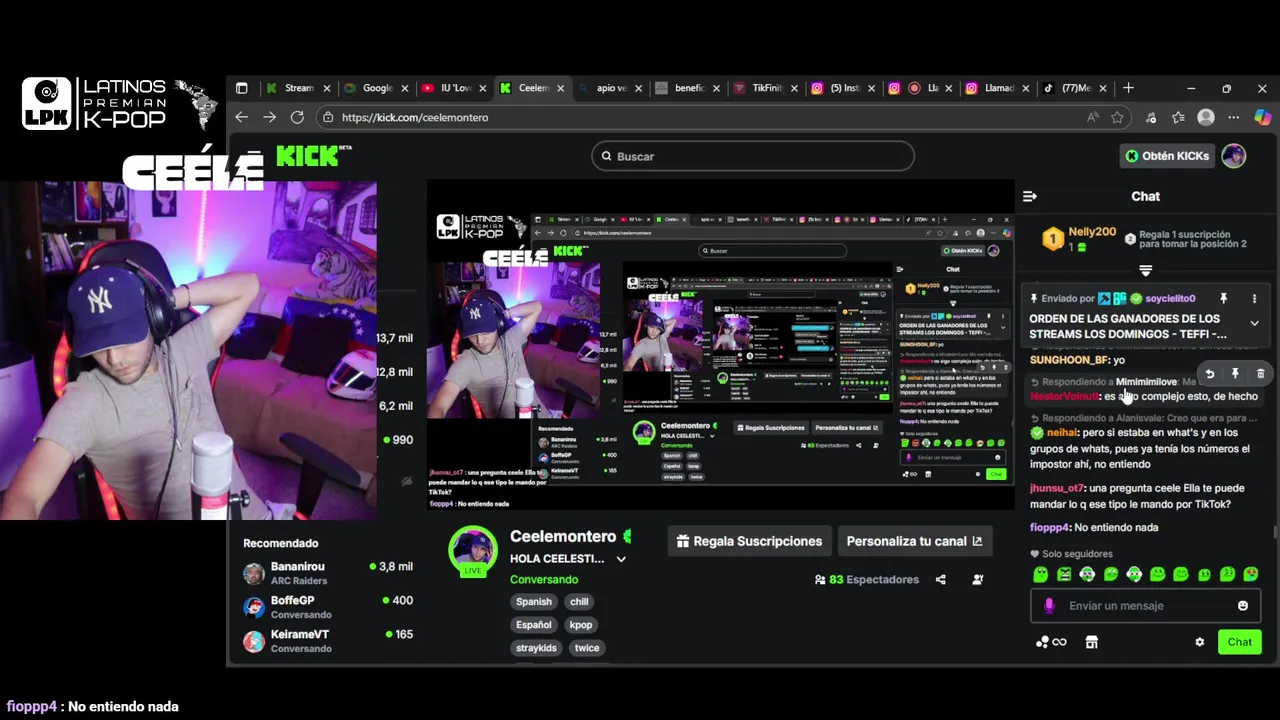Insert the angry green square emote
This screenshot has width=1280, height=720.
click(1064, 574)
